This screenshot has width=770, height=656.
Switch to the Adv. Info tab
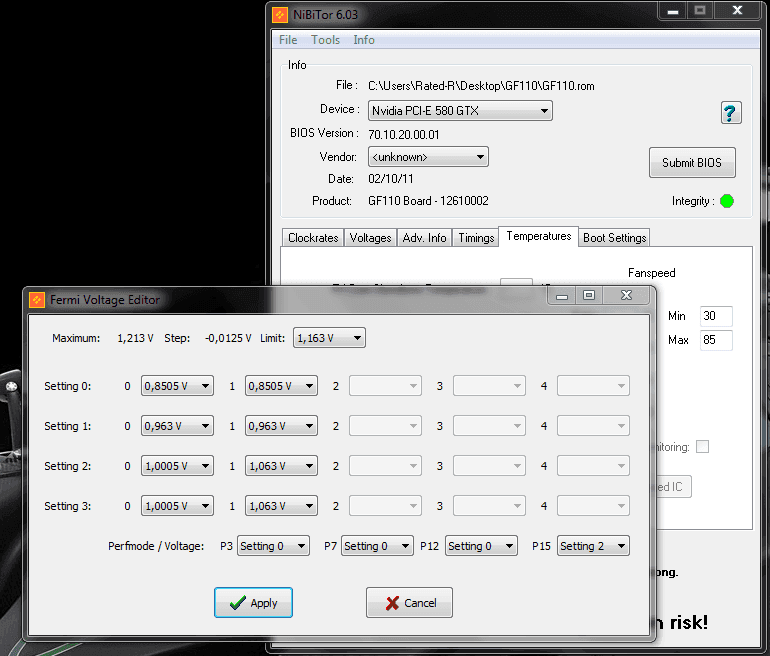coord(424,238)
